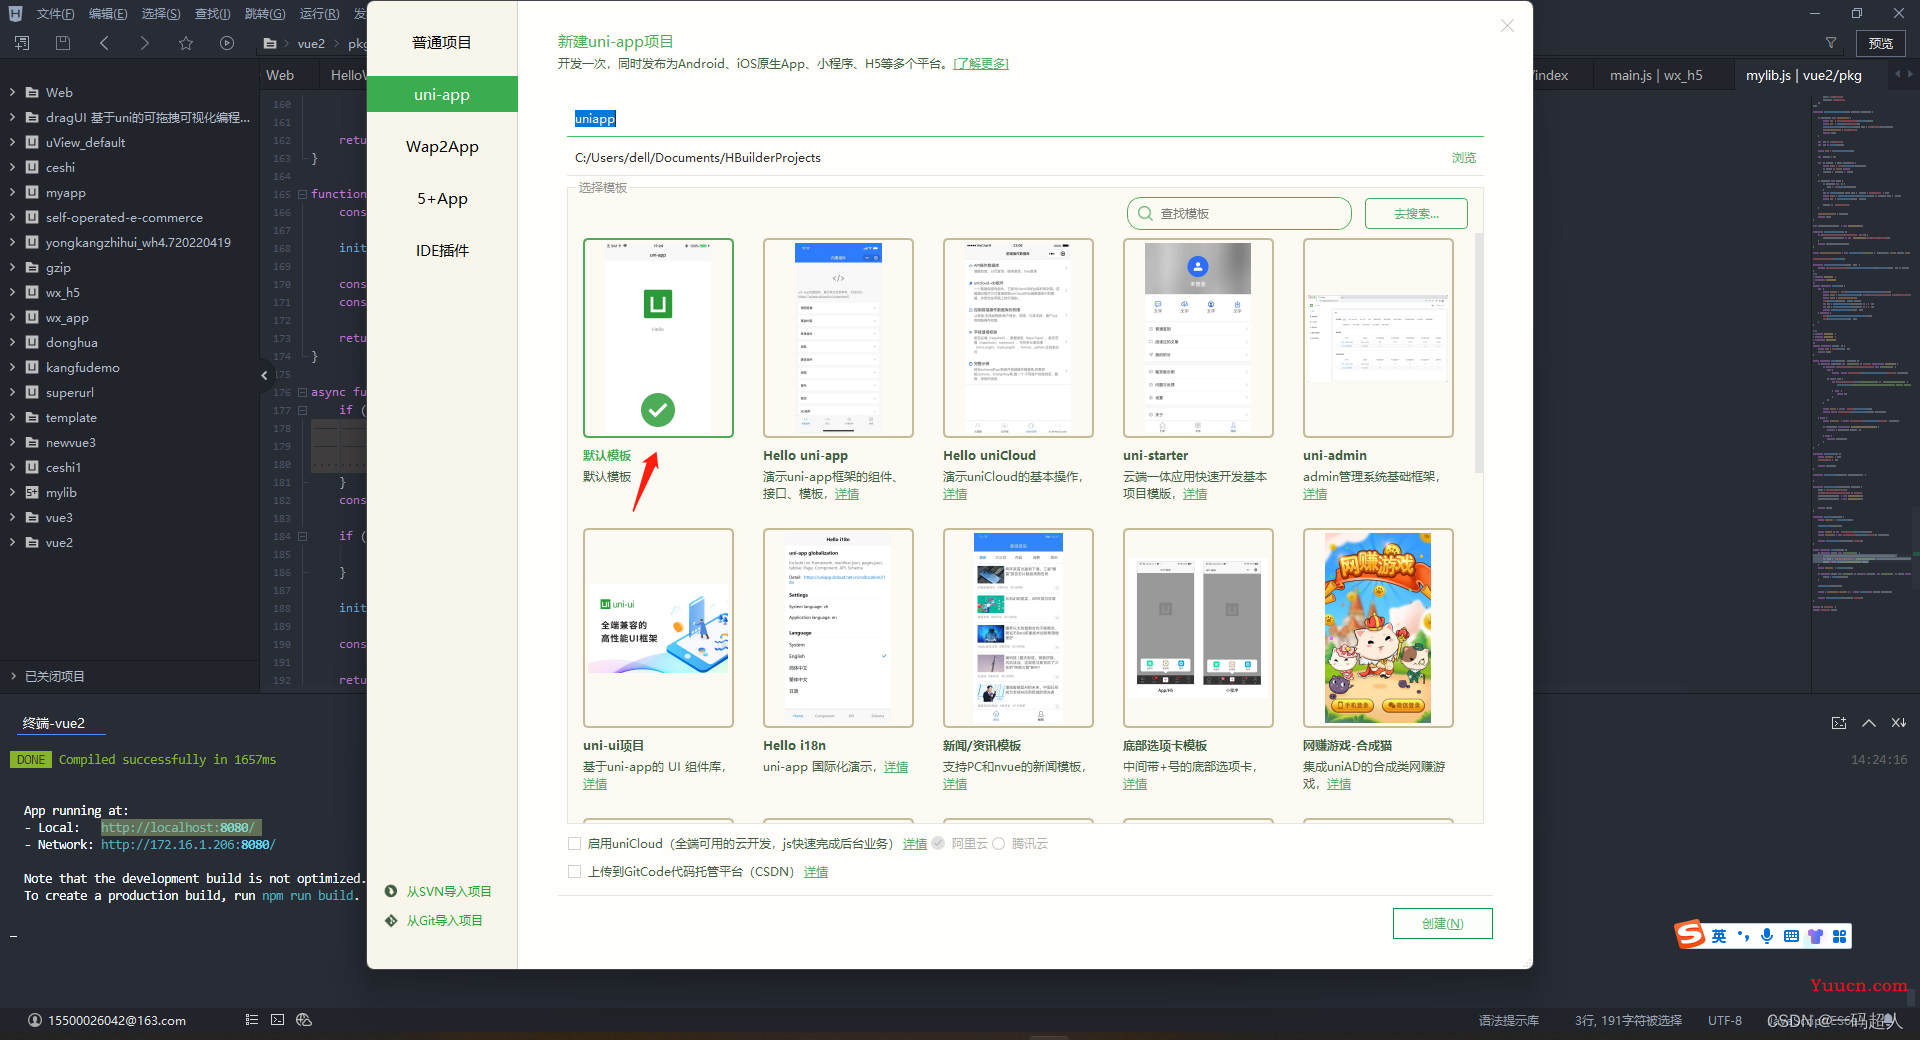The height and width of the screenshot is (1040, 1920).
Task: Click the 创建(N) button
Action: coord(1442,923)
